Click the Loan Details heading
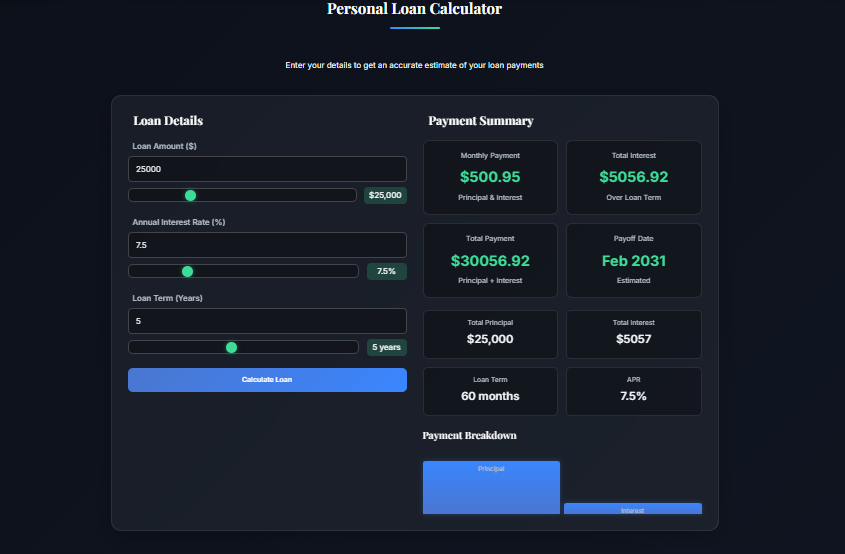 168,121
